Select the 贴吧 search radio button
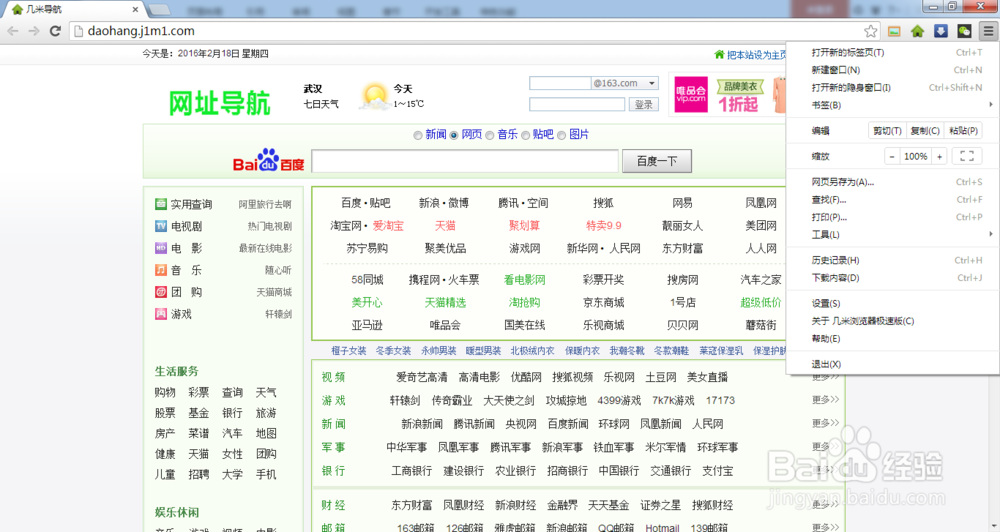The height and width of the screenshot is (532, 1000). pyautogui.click(x=526, y=135)
